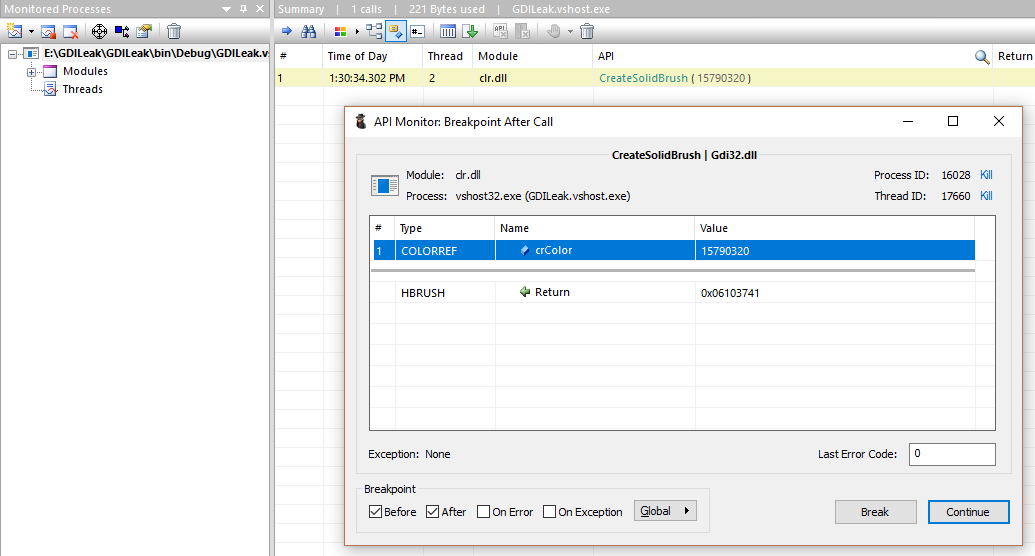Enable the On Exception breakpoint checkbox

[549, 512]
